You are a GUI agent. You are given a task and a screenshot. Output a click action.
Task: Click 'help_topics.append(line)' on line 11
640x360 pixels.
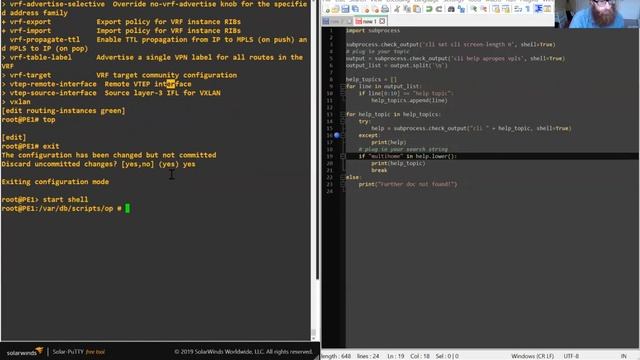(x=409, y=100)
